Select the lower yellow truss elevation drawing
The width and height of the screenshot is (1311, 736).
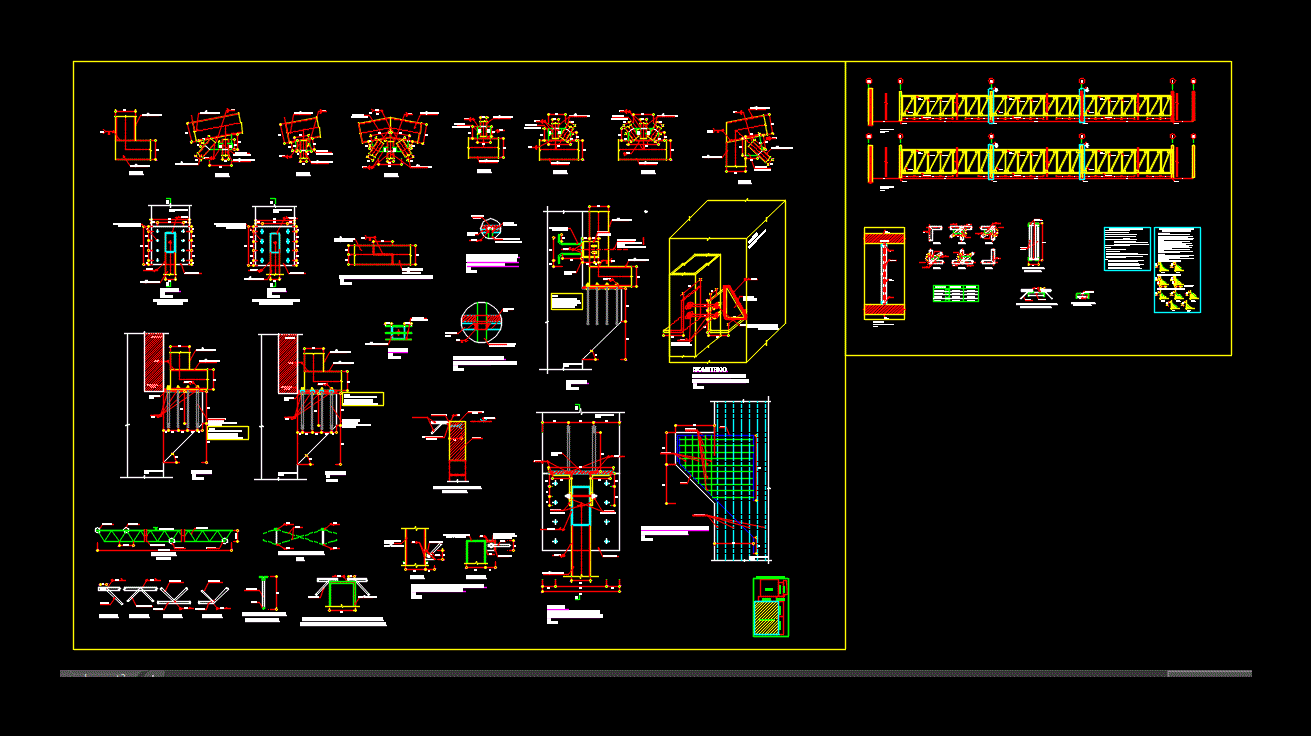click(x=1035, y=162)
